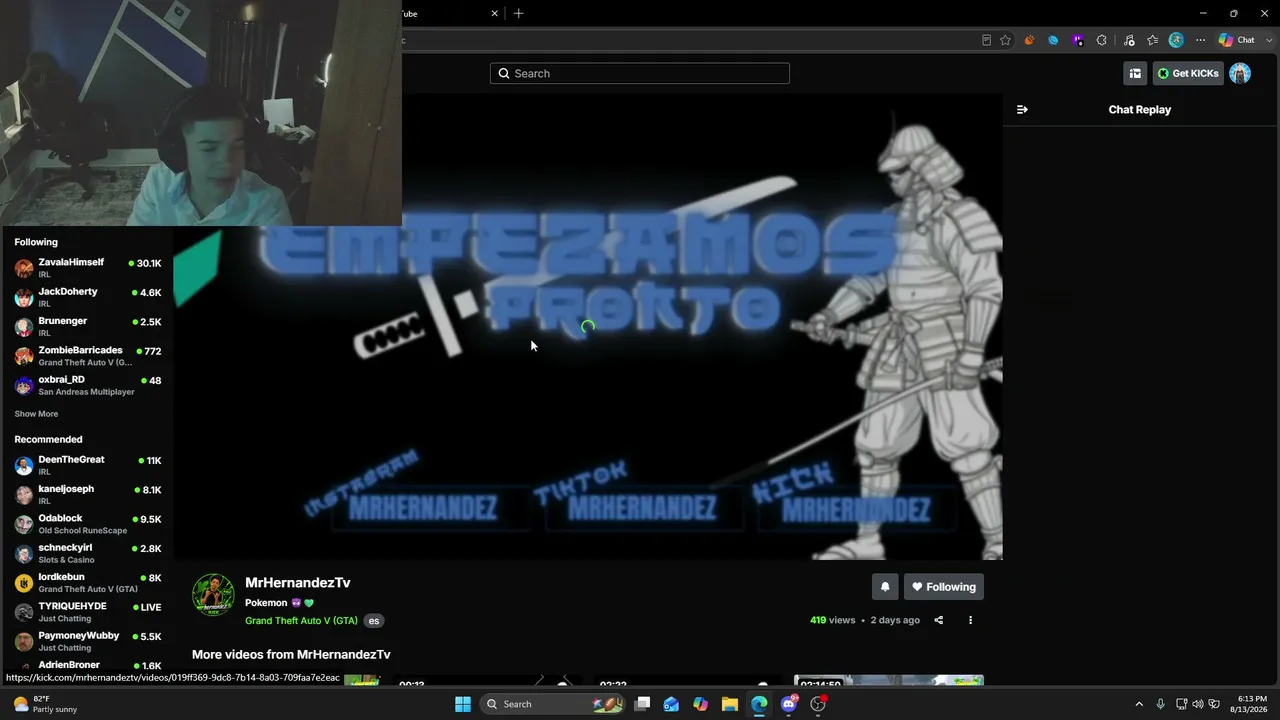1280x720 pixels.
Task: Open oxbrai_RD channel
Action: click(x=88, y=385)
